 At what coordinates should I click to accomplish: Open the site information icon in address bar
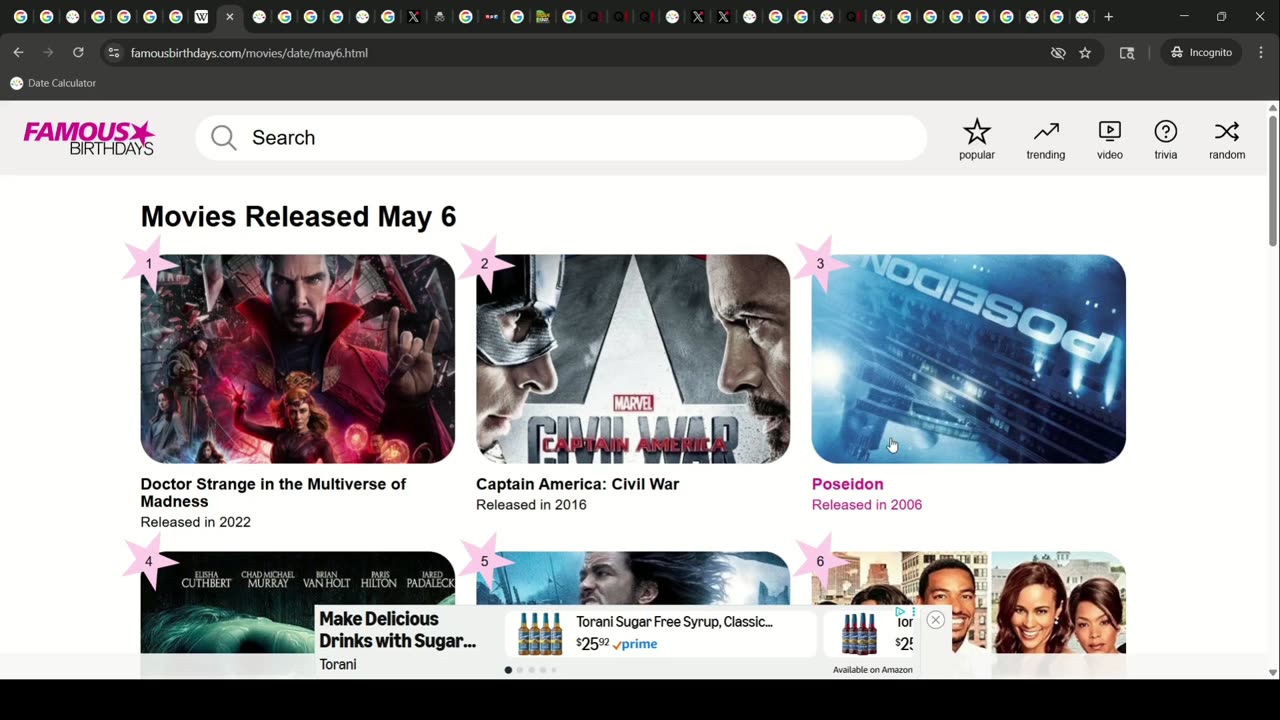click(x=114, y=53)
